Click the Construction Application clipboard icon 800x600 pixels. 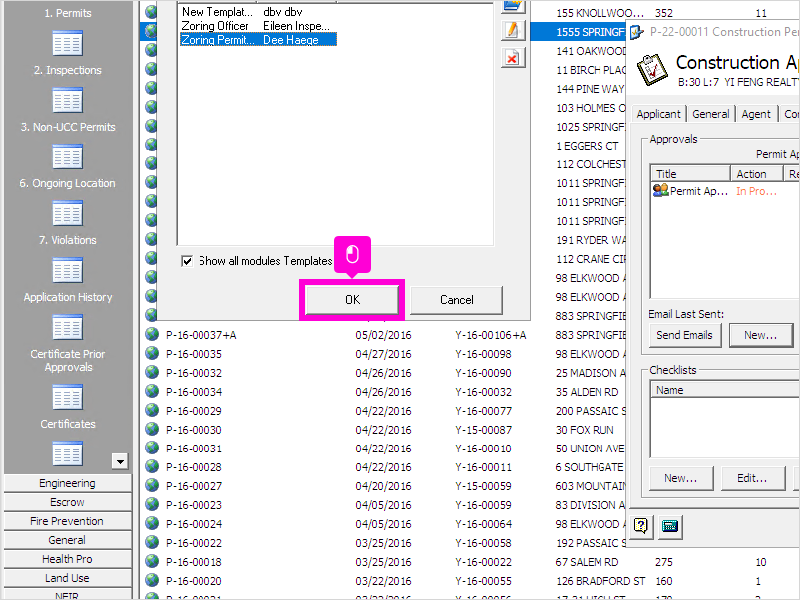click(652, 69)
